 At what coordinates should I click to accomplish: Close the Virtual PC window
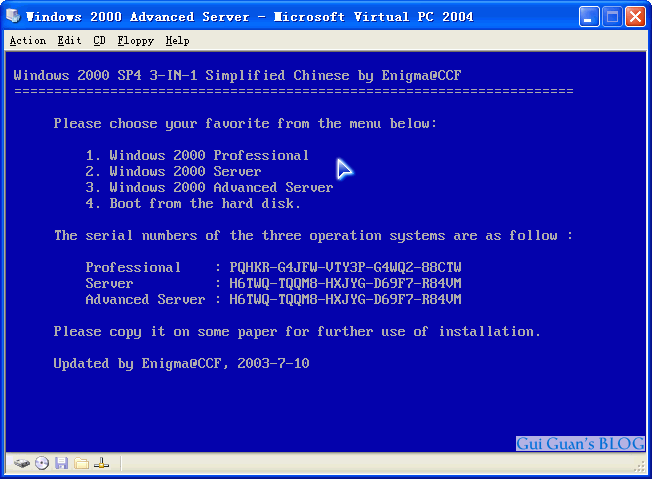tap(635, 17)
